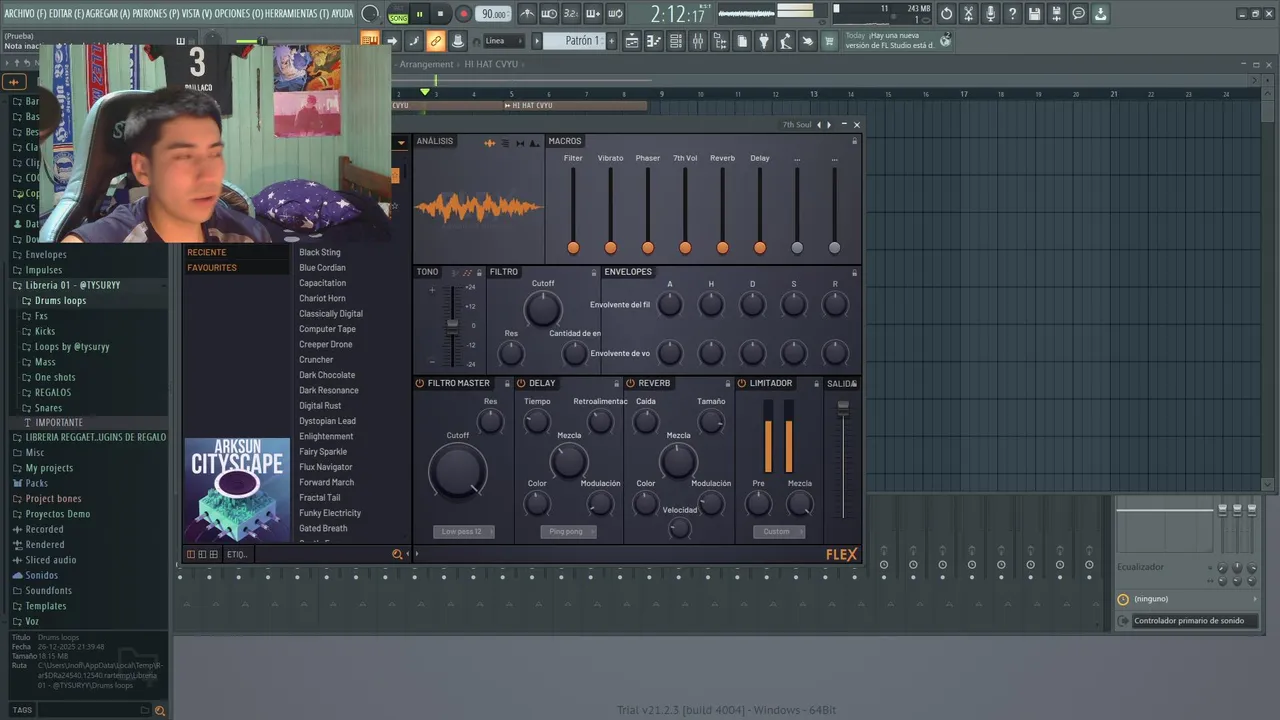Toggle the MACROS section lock
The width and height of the screenshot is (1280, 720).
tap(854, 141)
